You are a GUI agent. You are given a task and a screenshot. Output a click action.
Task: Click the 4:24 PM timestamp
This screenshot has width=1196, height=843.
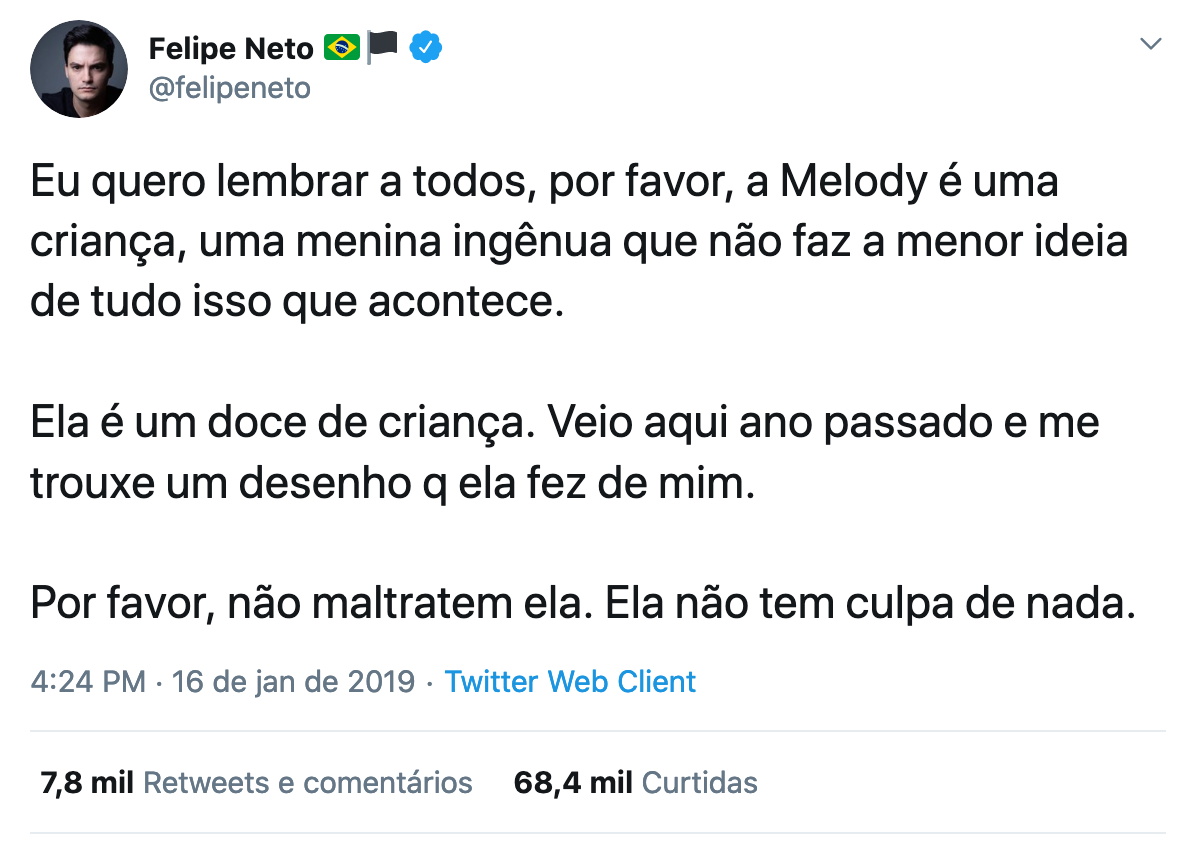click(x=89, y=682)
